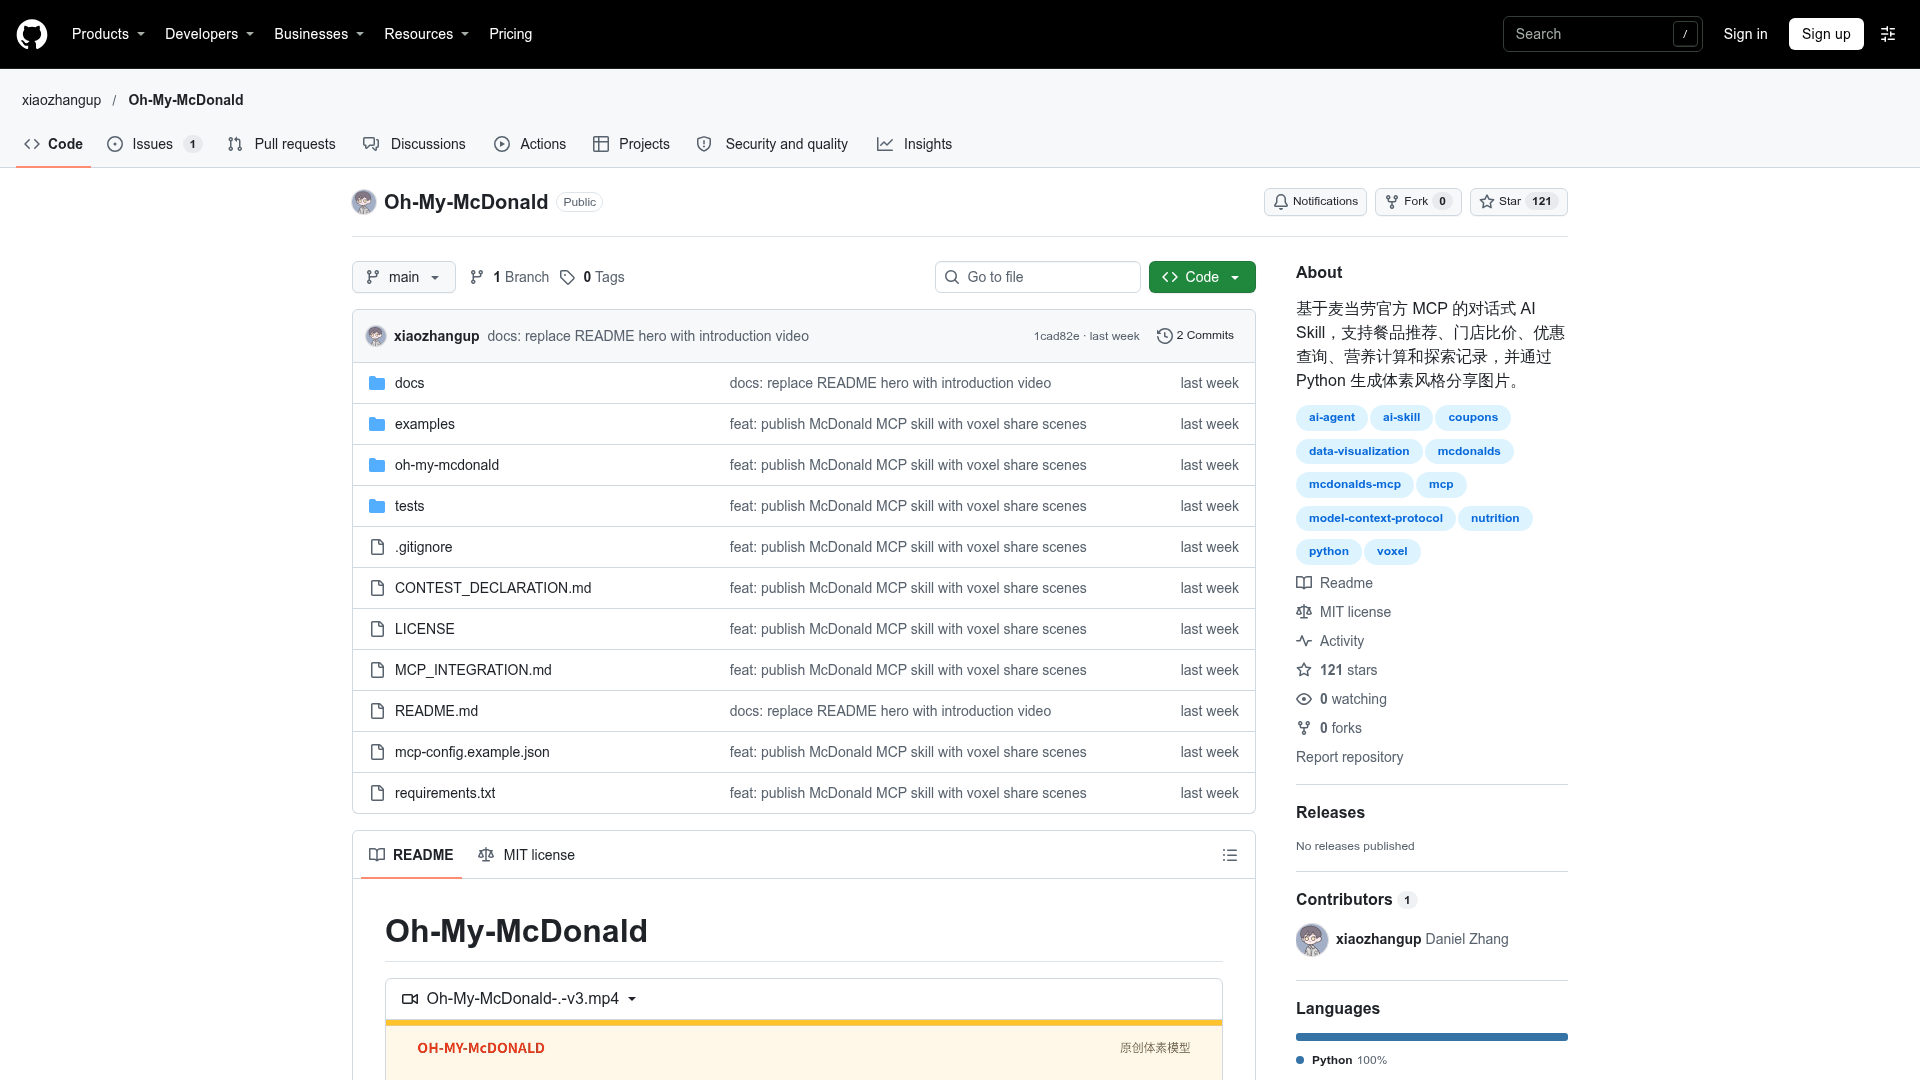Switch to the Issues tab
1920x1080 pixels.
pyautogui.click(x=155, y=144)
